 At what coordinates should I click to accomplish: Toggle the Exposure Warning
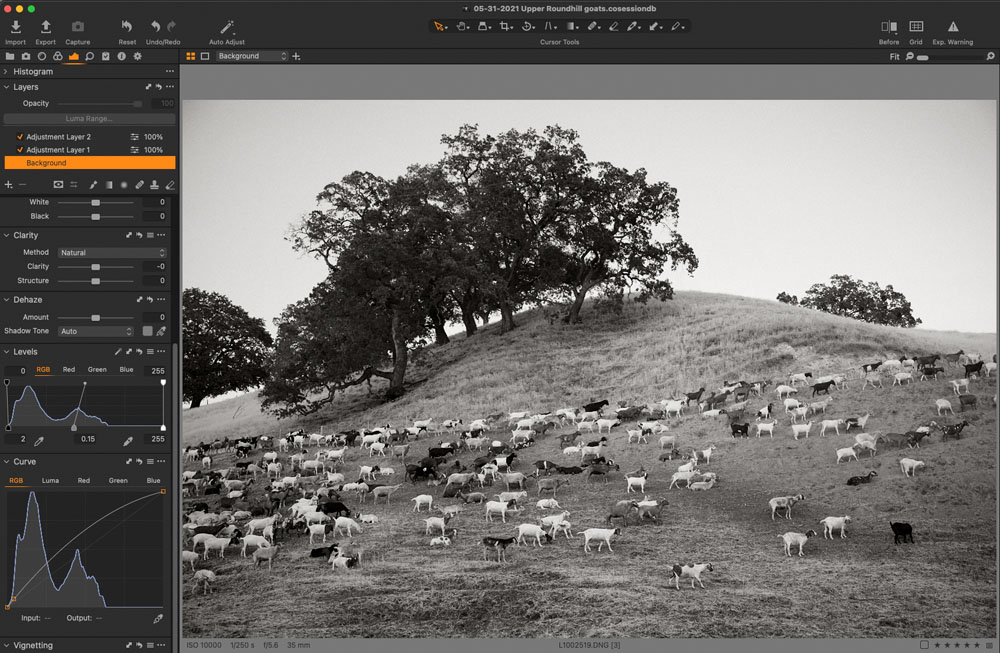coord(953,27)
